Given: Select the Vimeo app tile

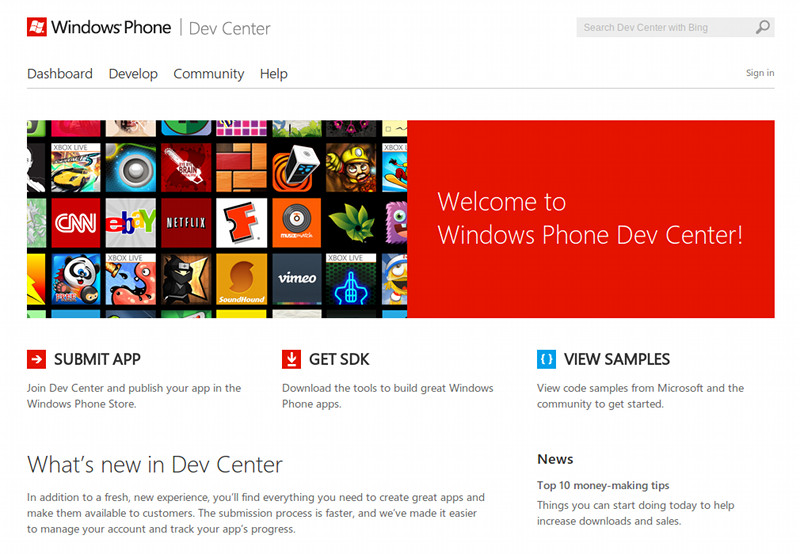Looking at the screenshot, I should coord(296,279).
